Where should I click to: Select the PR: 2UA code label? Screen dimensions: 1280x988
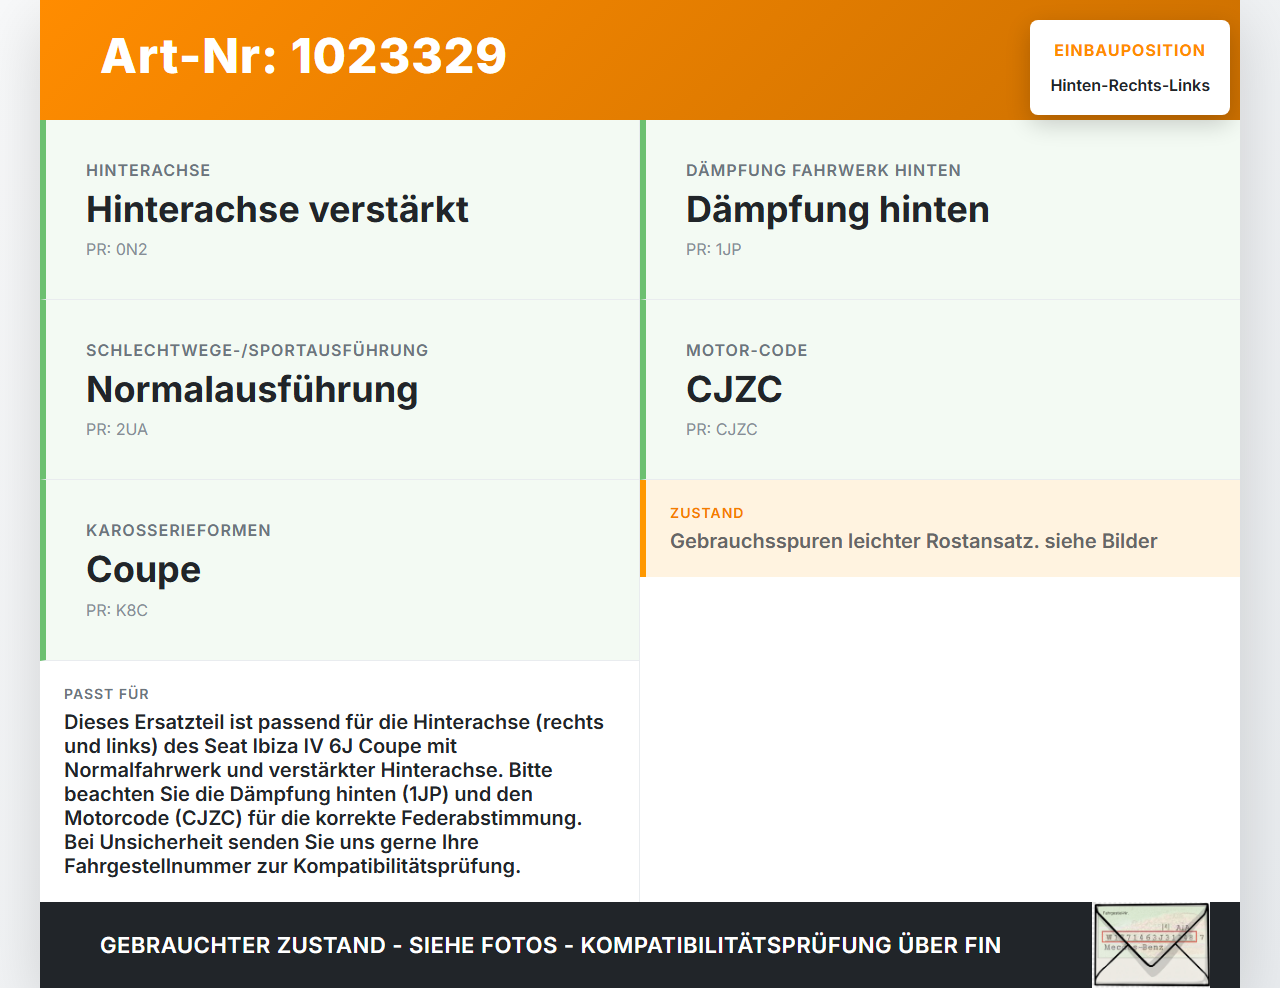[x=116, y=430]
